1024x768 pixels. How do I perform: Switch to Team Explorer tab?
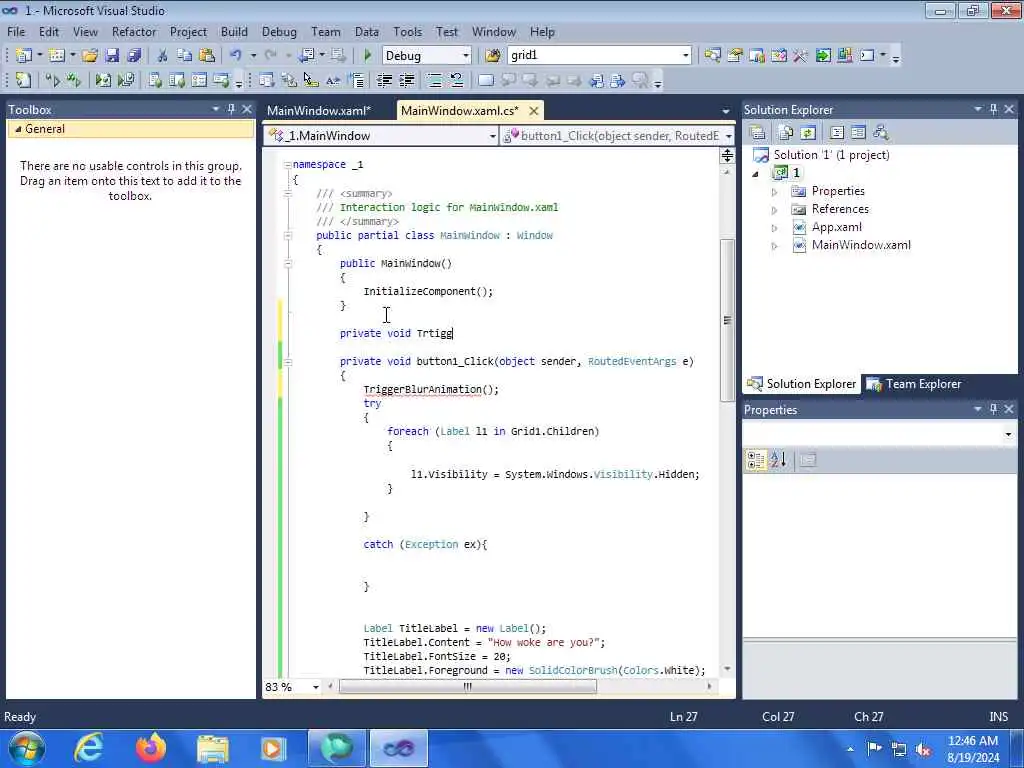point(914,384)
